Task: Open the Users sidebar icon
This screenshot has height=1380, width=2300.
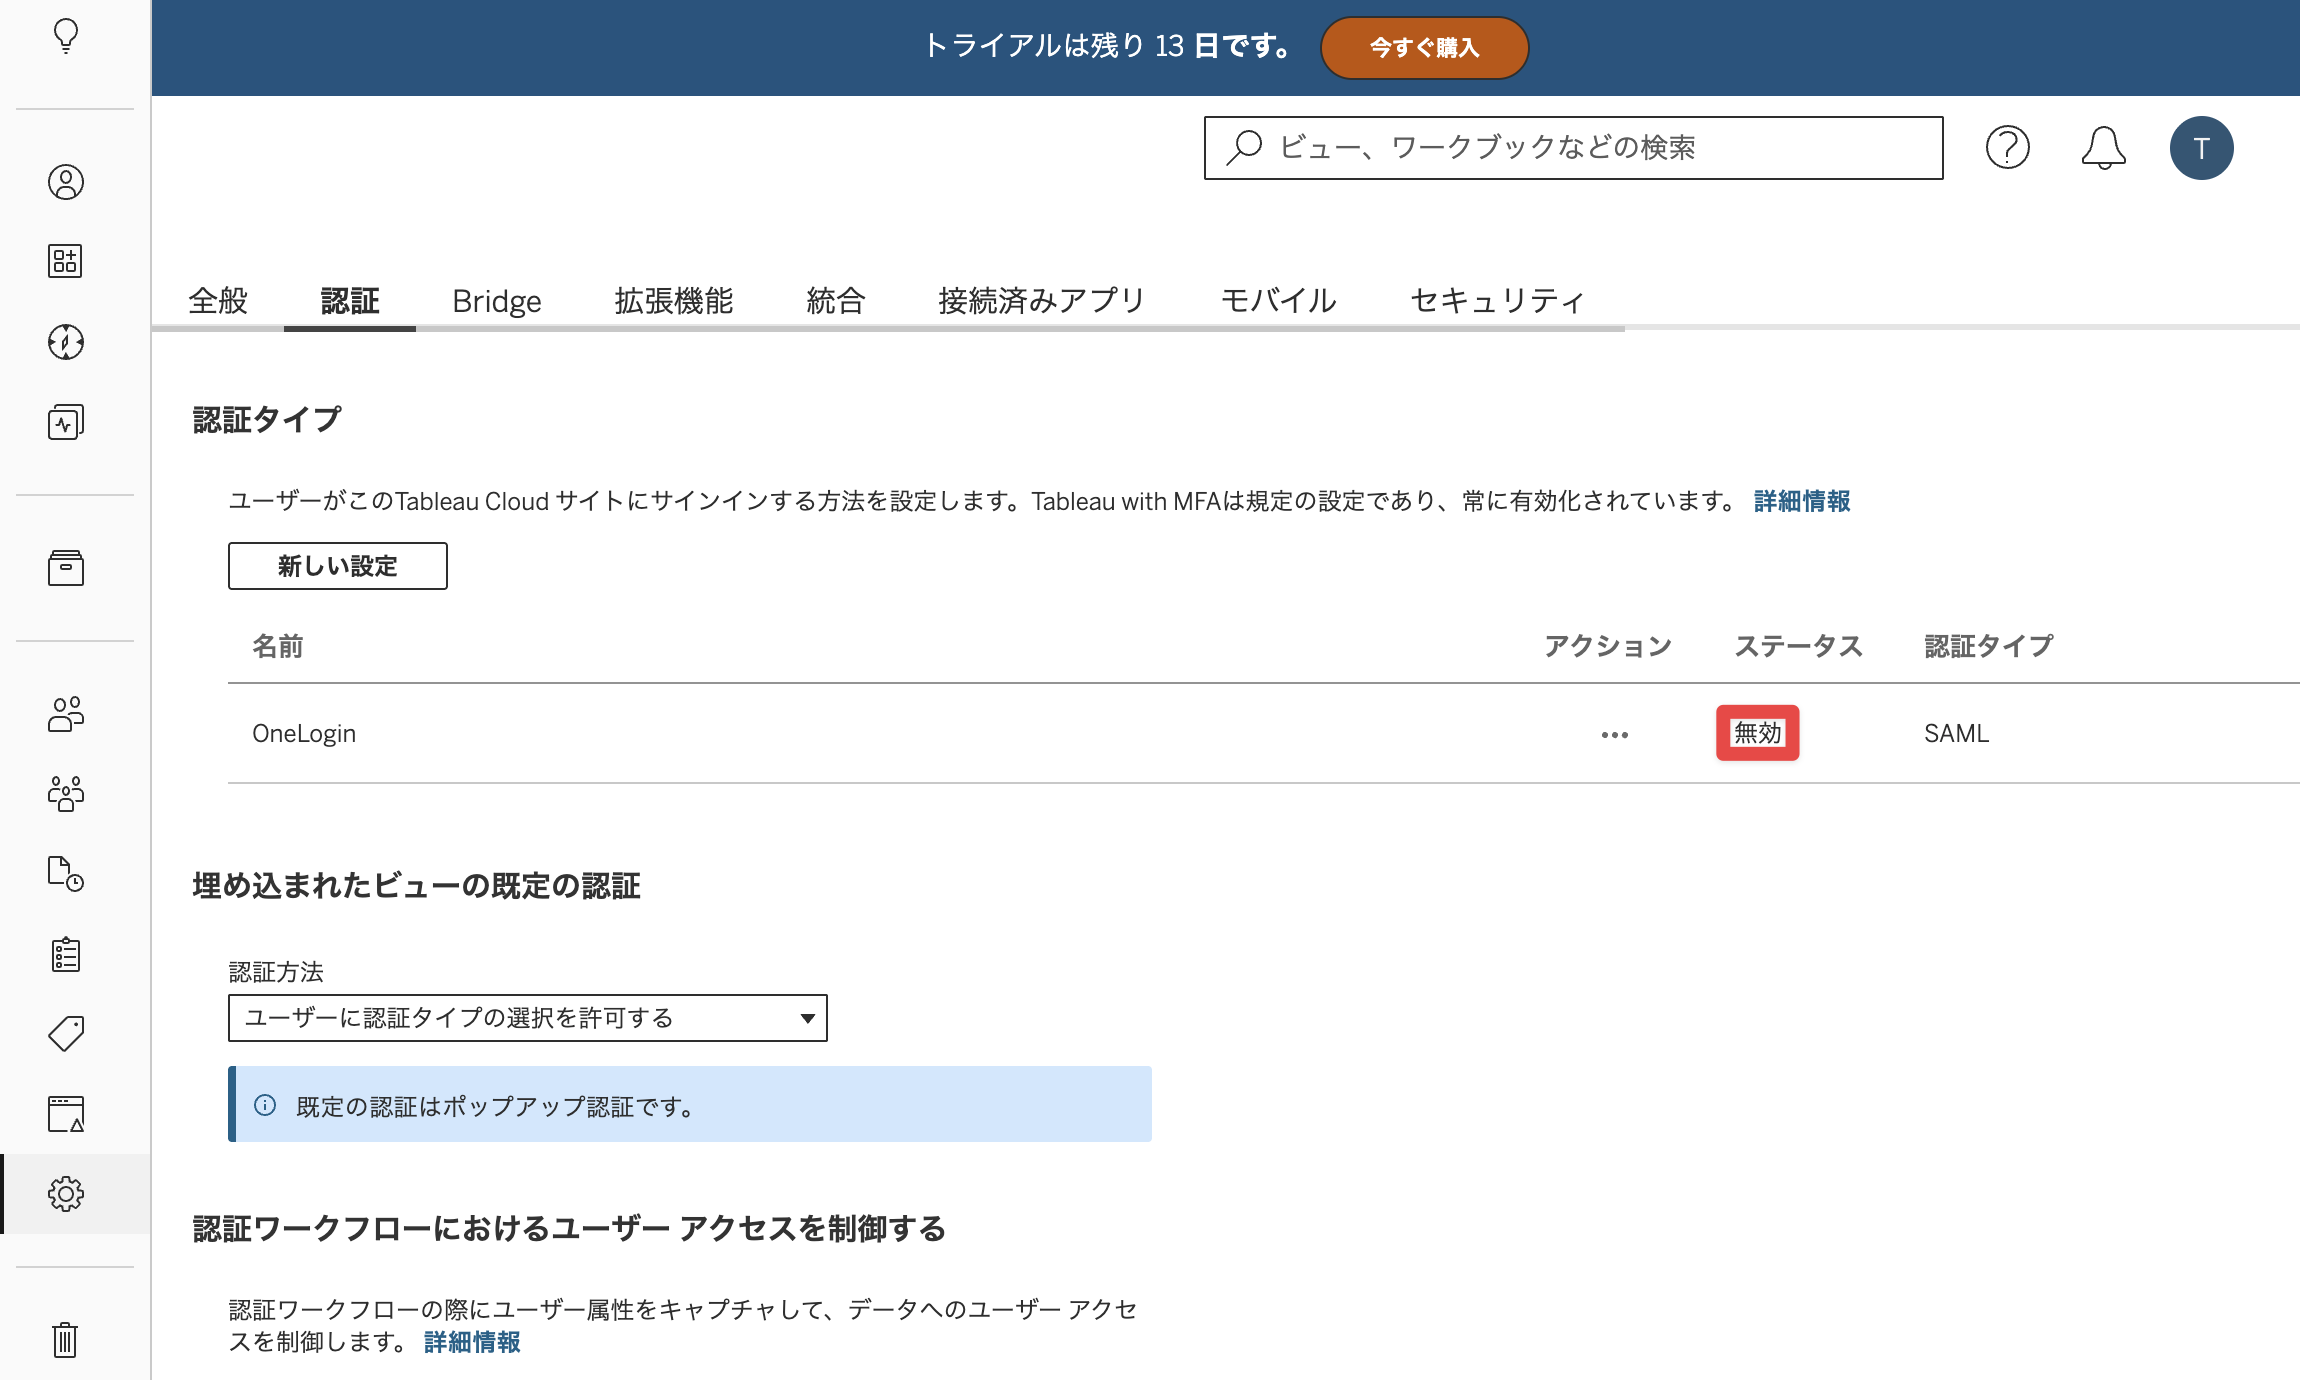Action: (x=66, y=714)
